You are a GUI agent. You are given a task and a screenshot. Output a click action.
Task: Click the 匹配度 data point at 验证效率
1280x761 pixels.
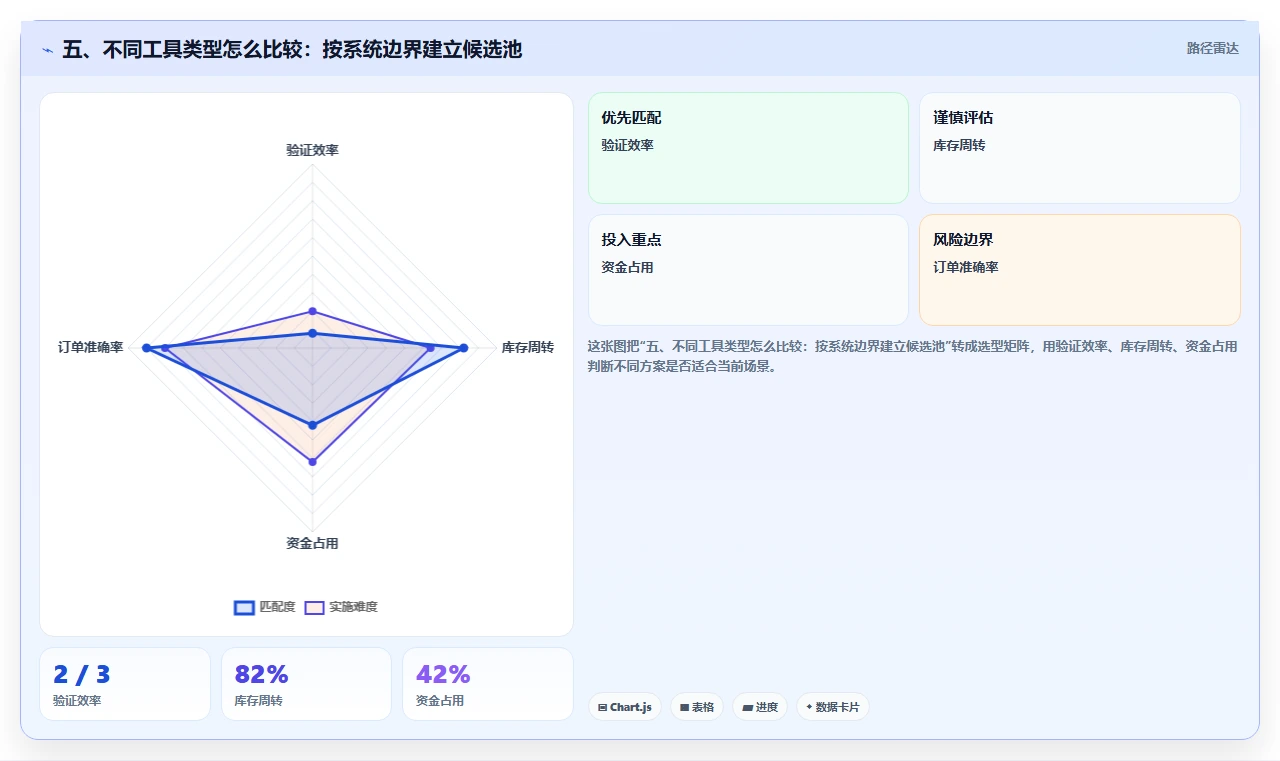click(312, 333)
